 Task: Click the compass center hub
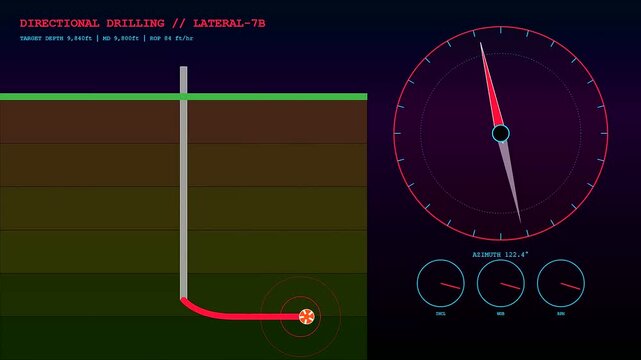(501, 133)
